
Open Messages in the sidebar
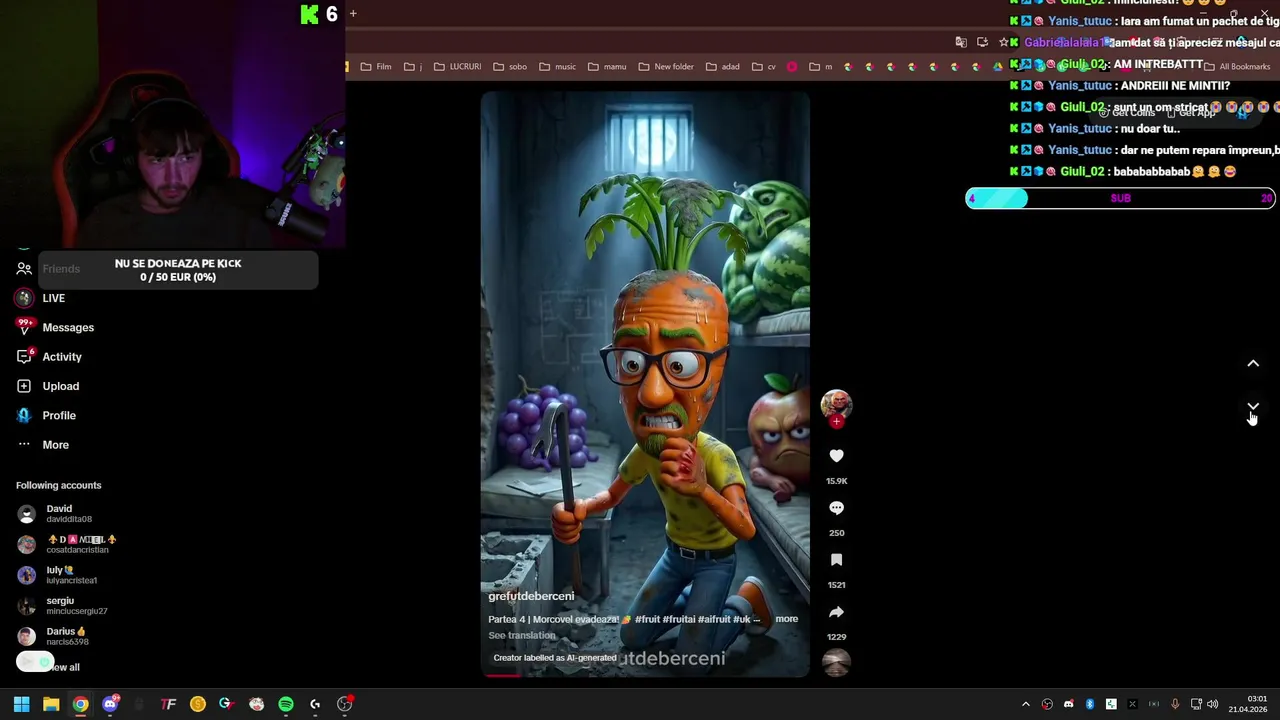(x=68, y=327)
